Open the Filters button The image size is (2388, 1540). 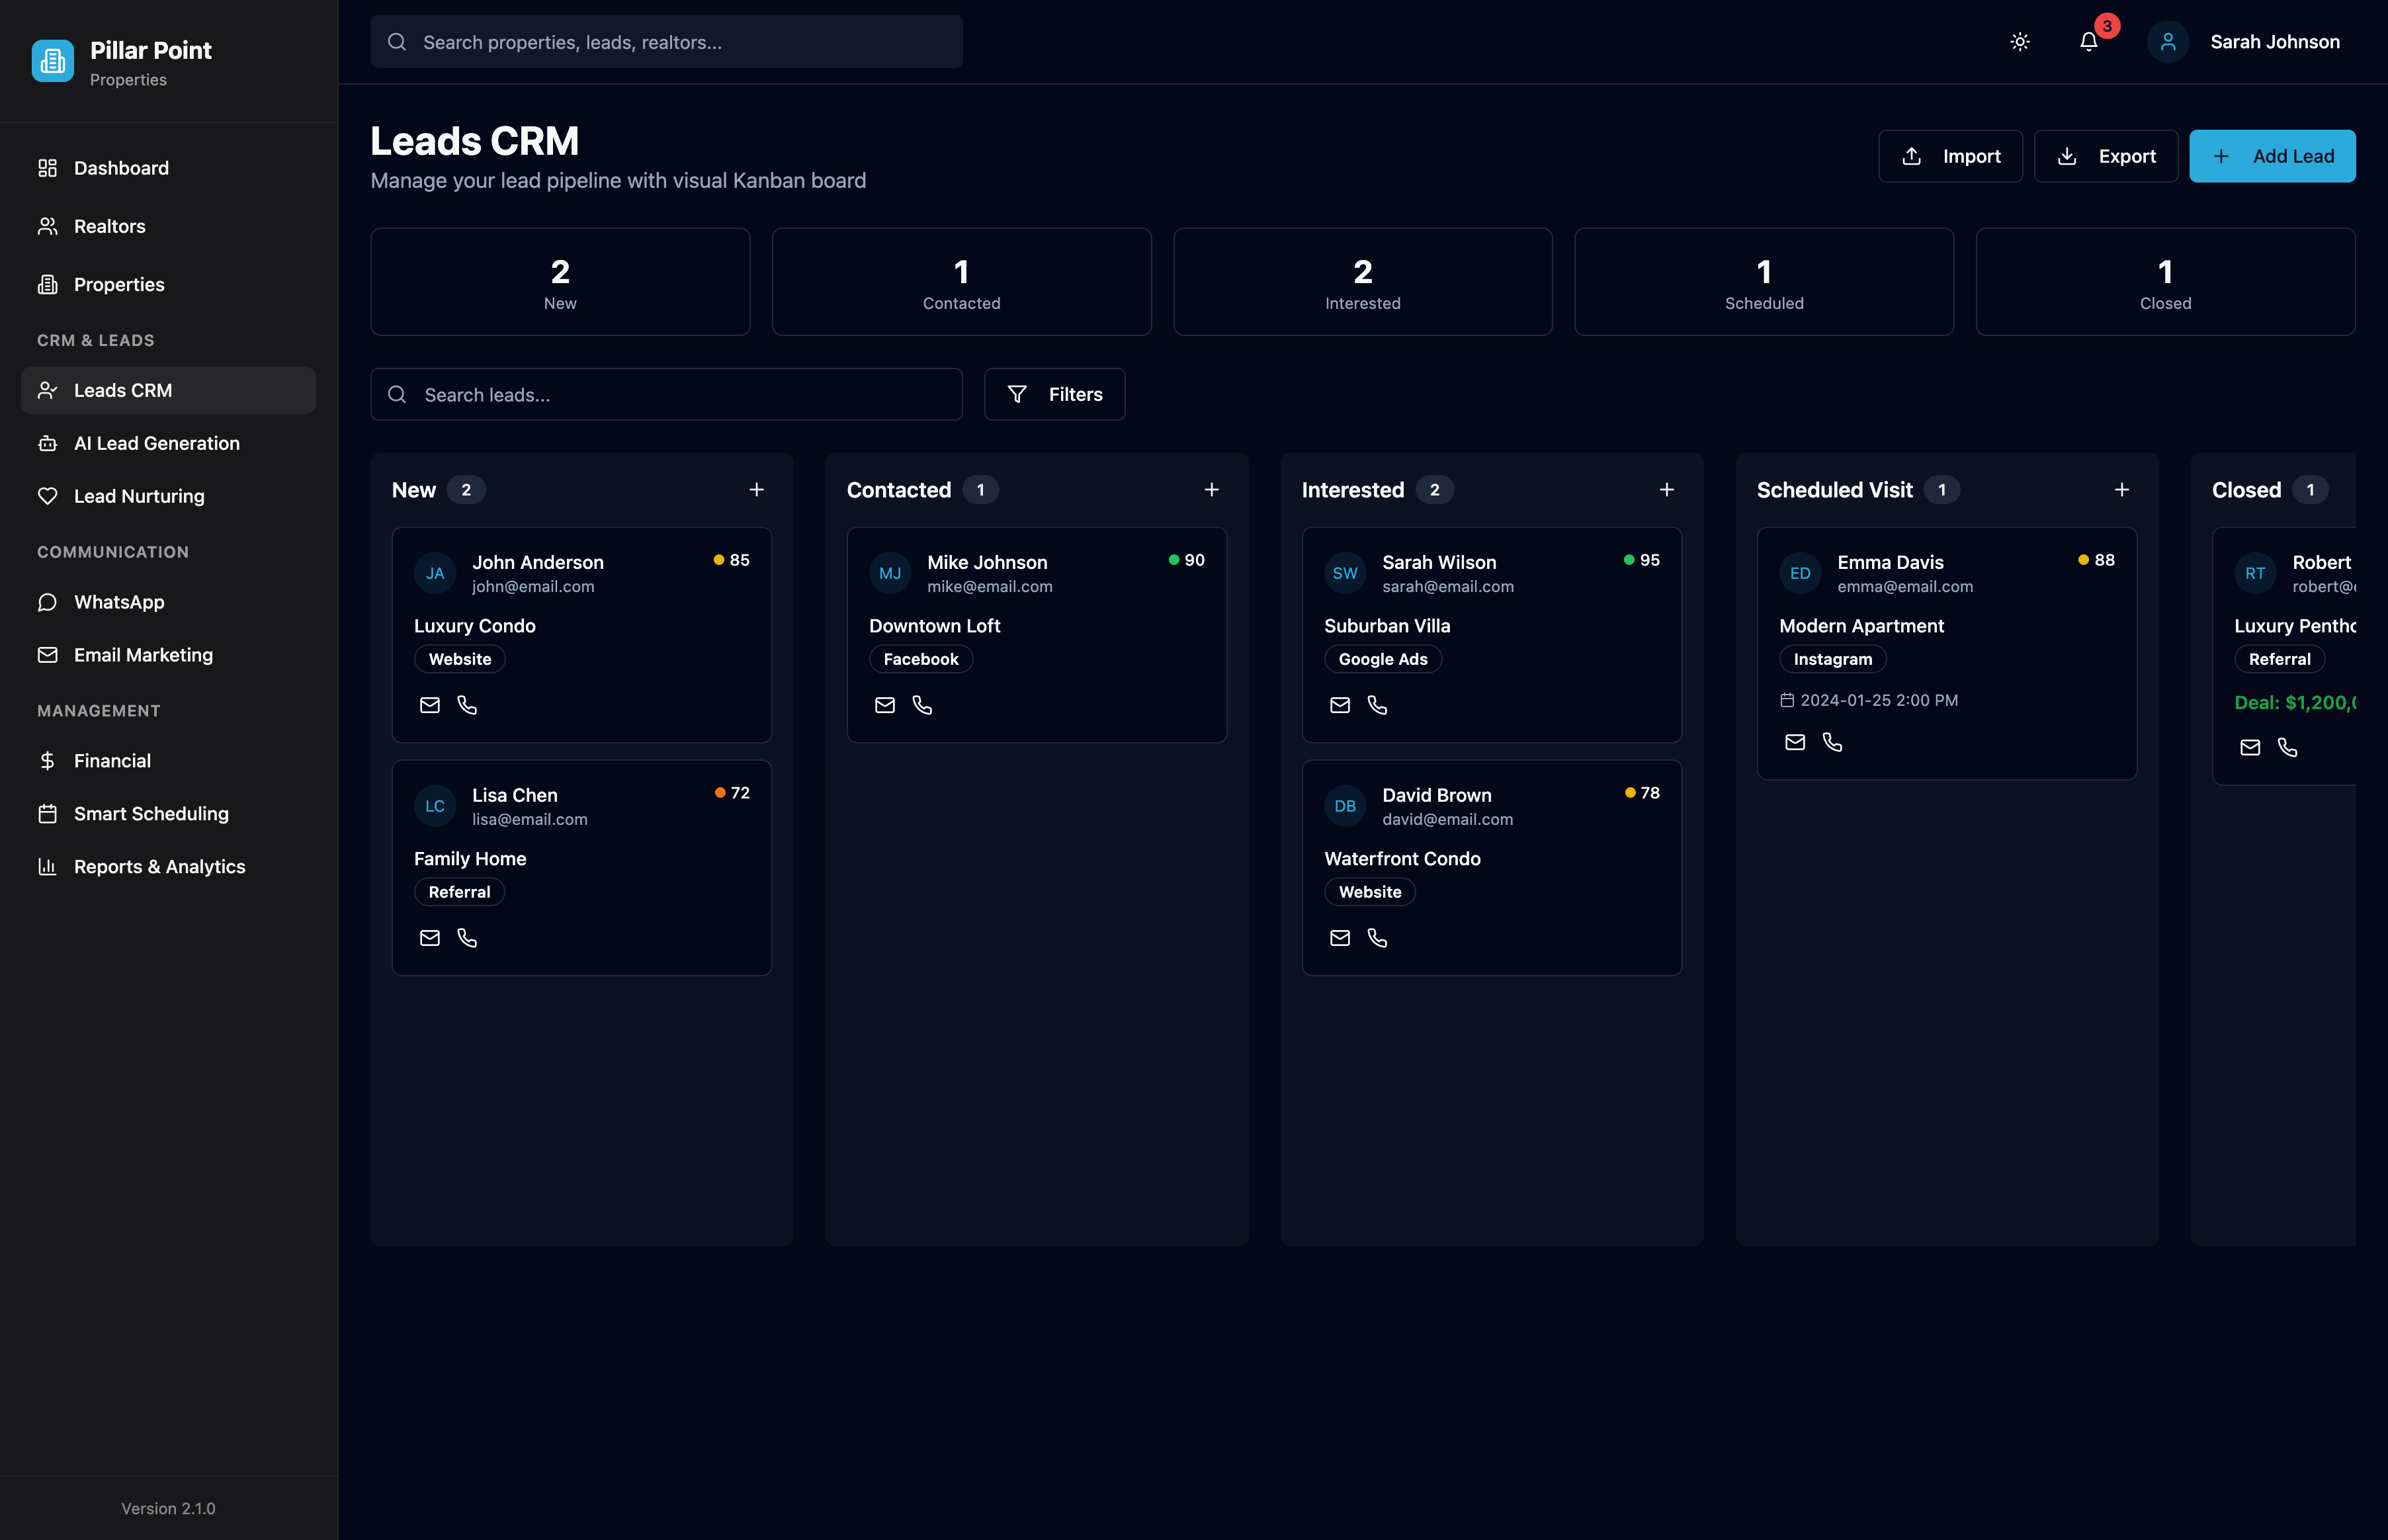coord(1054,394)
